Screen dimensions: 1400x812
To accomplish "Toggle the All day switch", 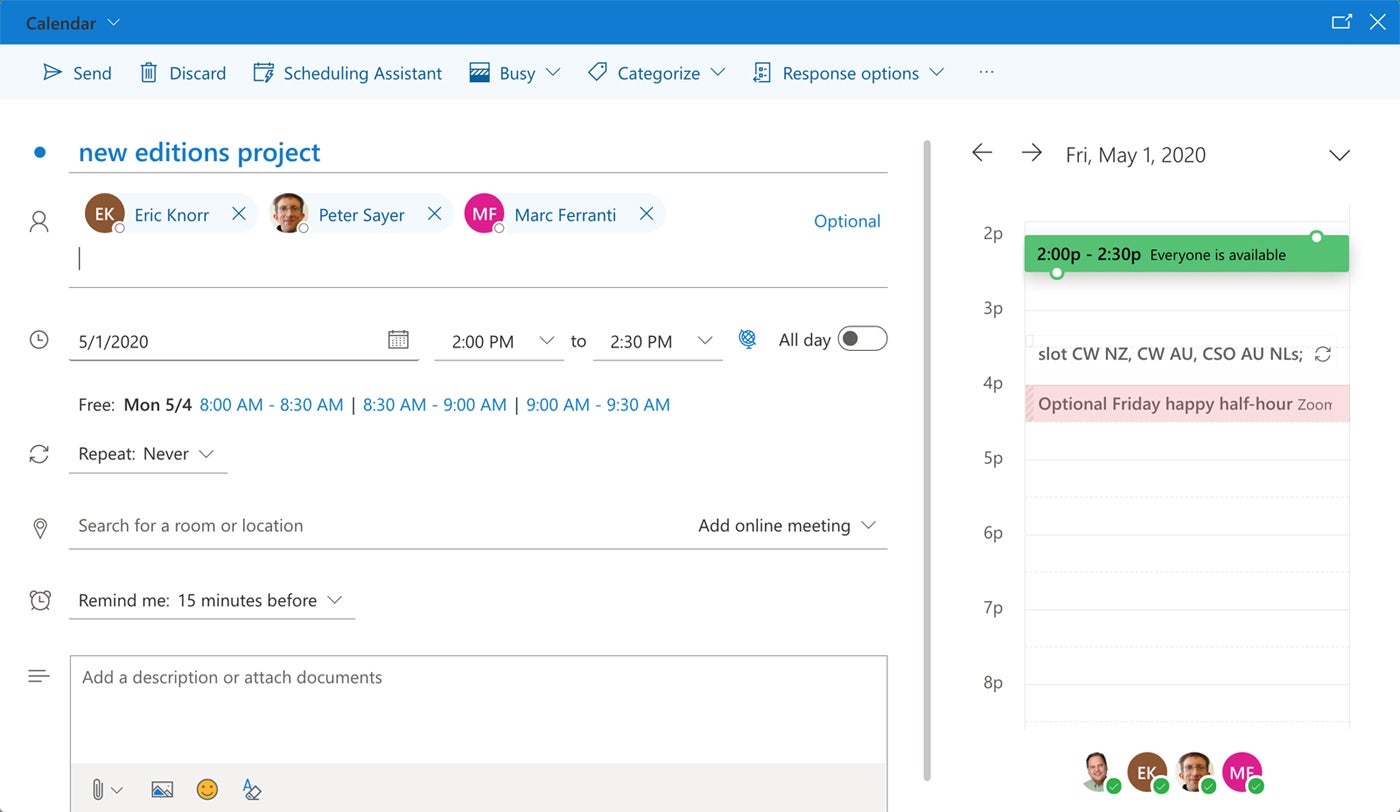I will pos(862,339).
